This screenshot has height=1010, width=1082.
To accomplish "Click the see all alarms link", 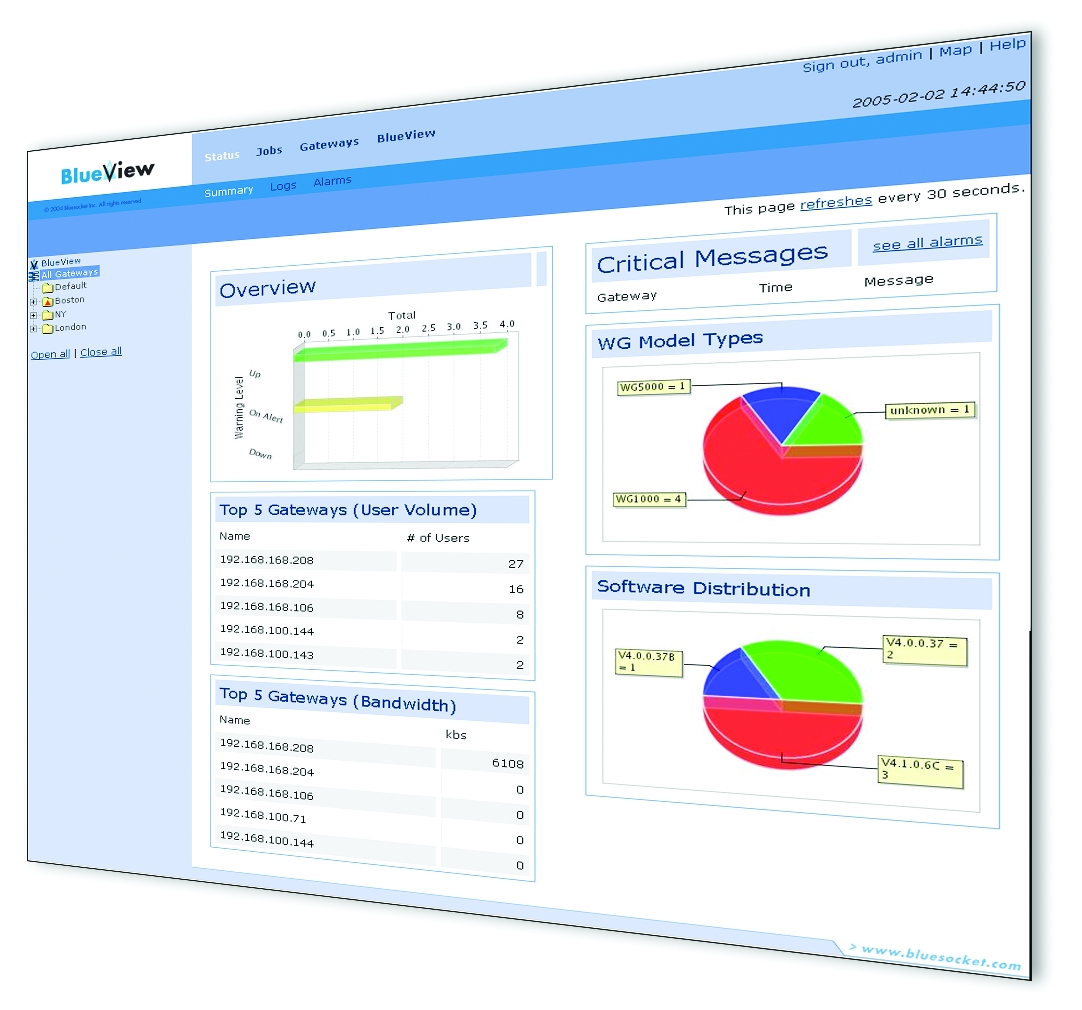I will [x=927, y=243].
